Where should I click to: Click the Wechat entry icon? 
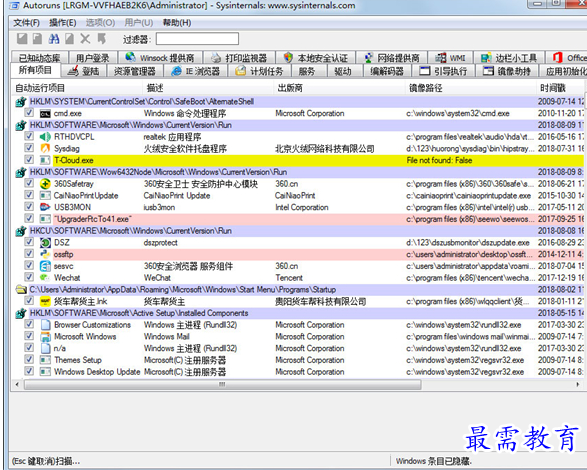pyautogui.click(x=45, y=278)
